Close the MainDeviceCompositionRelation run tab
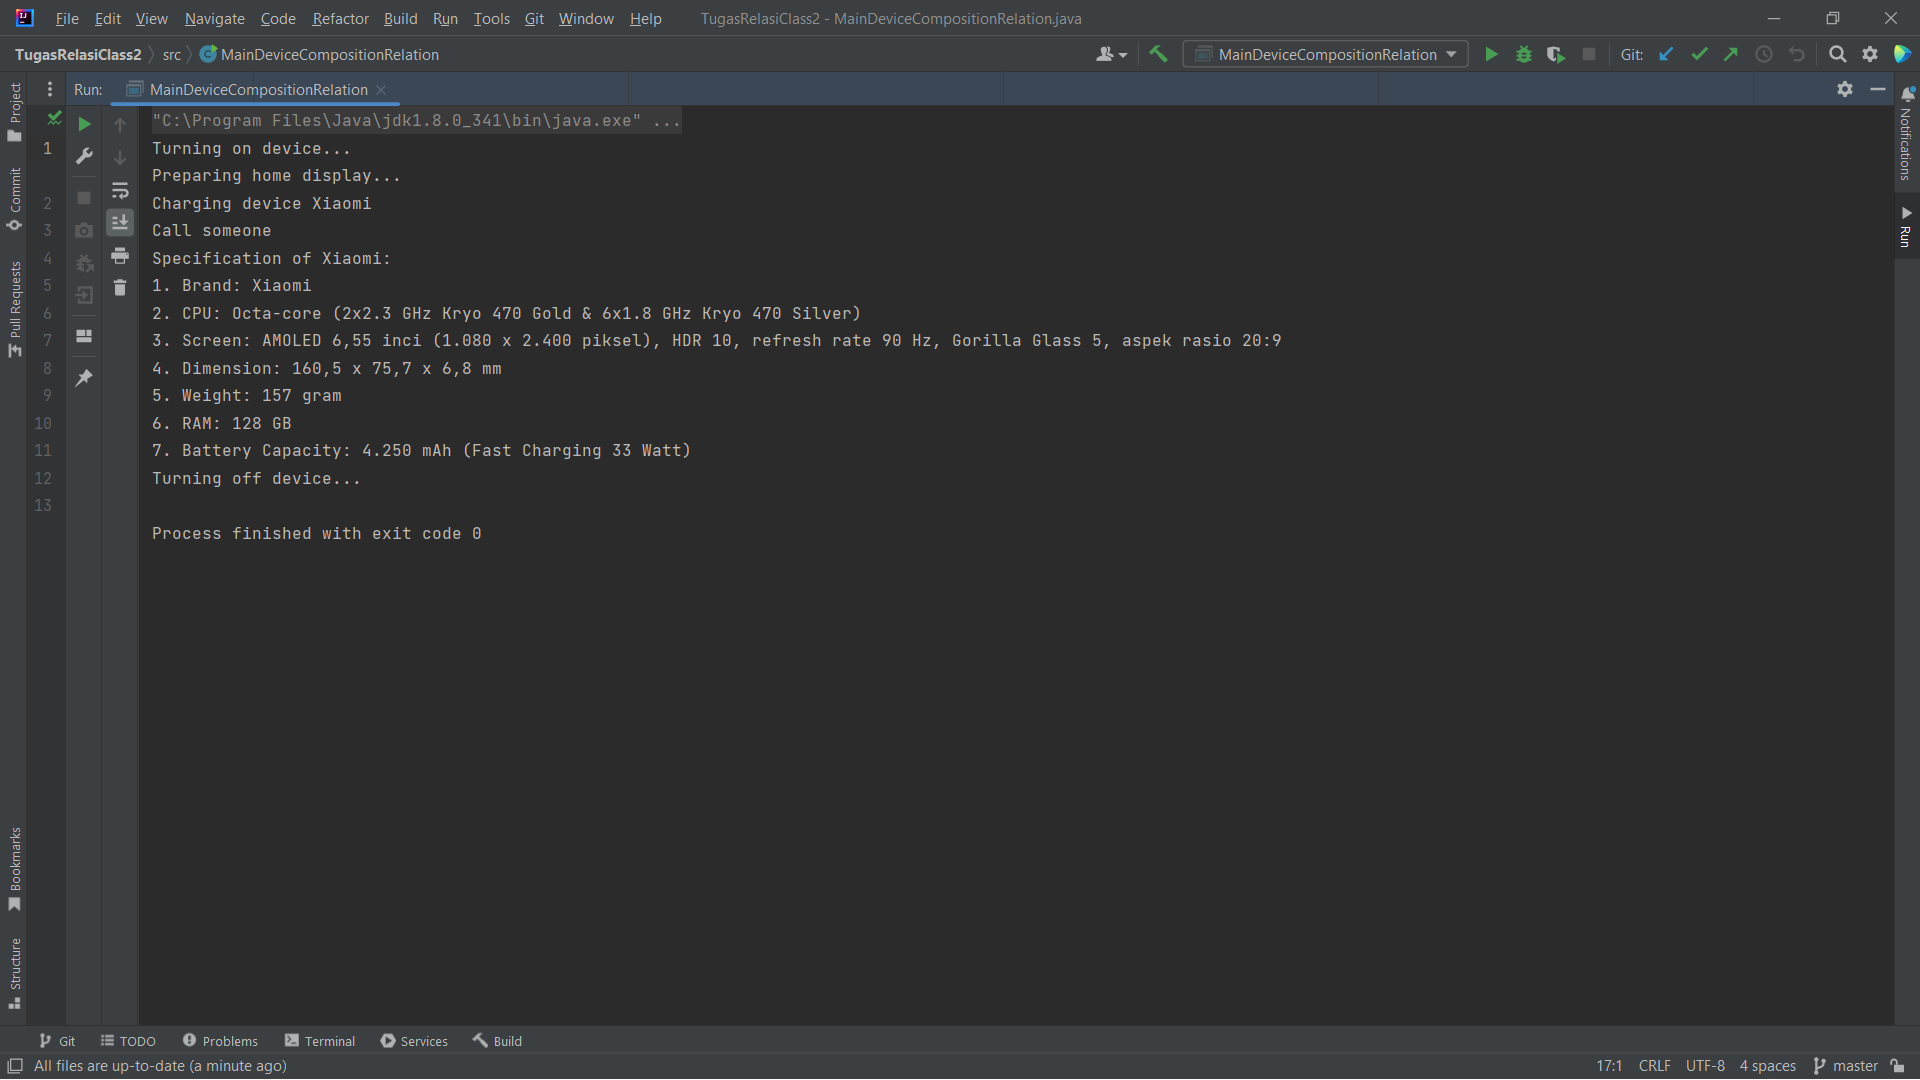The width and height of the screenshot is (1920, 1080). point(381,90)
